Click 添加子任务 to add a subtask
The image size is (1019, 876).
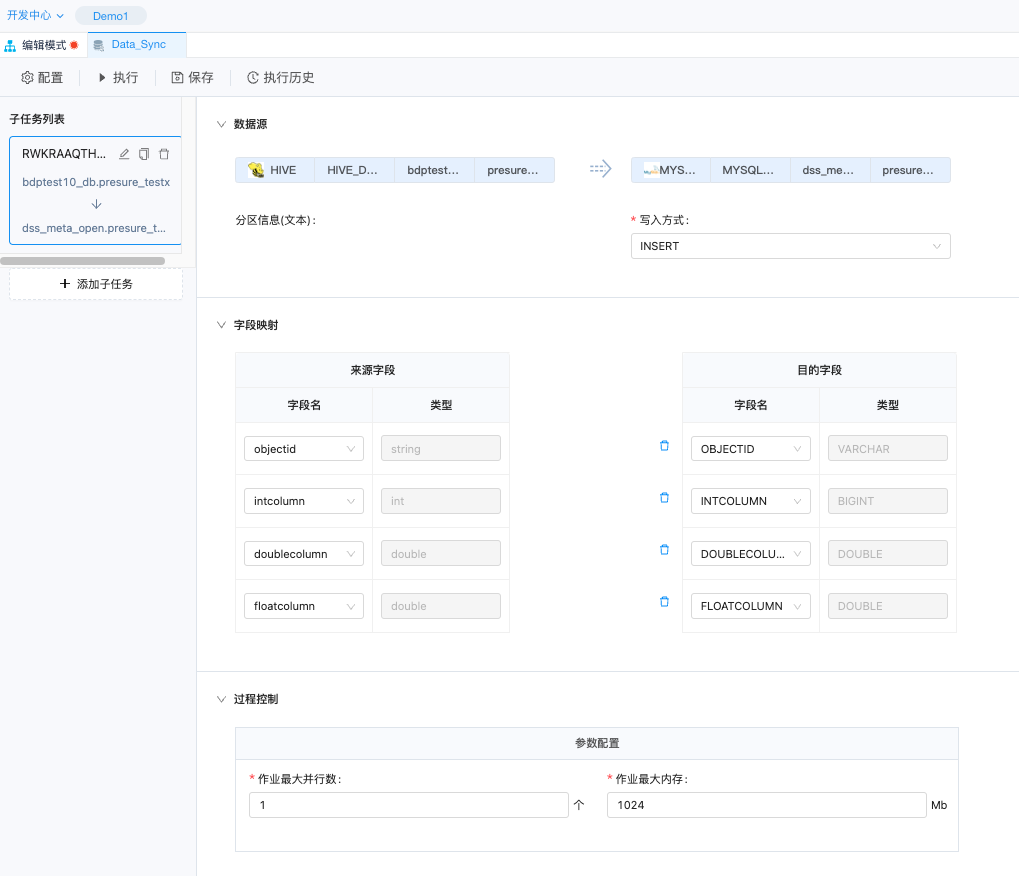tap(96, 284)
